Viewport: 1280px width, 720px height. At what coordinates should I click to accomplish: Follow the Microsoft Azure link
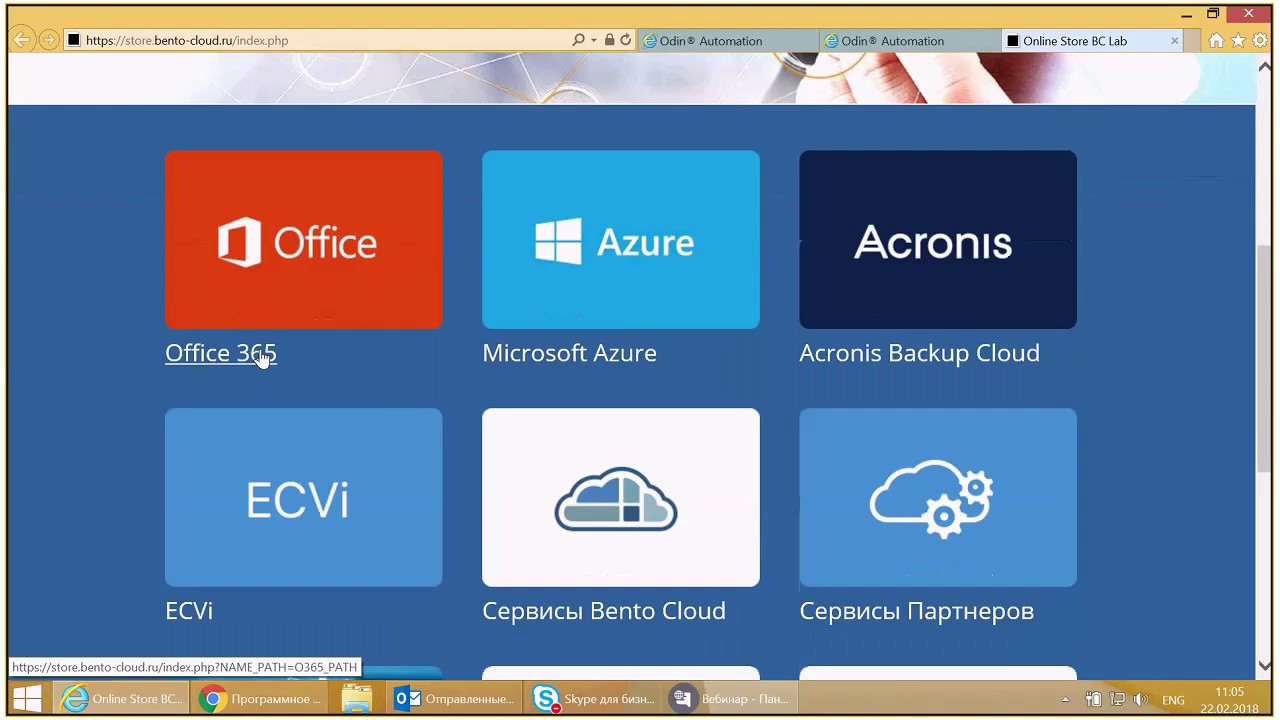[x=569, y=353]
